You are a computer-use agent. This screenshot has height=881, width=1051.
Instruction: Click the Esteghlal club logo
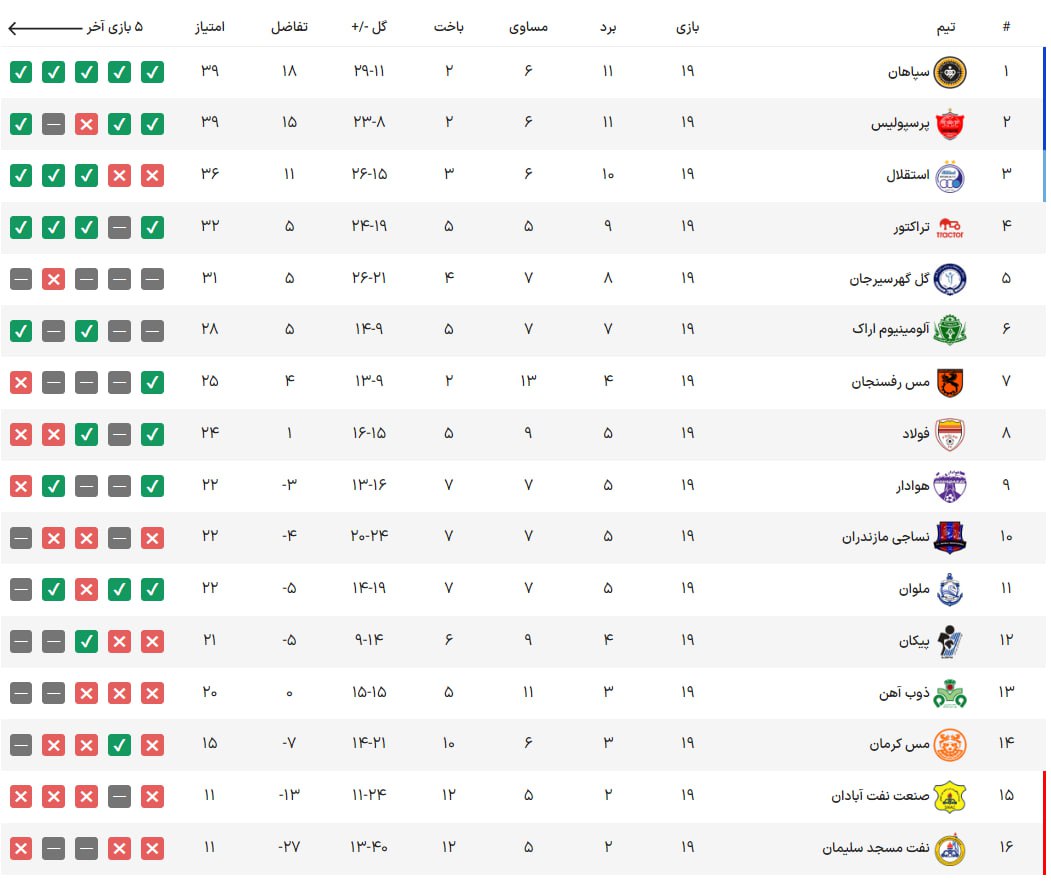point(949,176)
